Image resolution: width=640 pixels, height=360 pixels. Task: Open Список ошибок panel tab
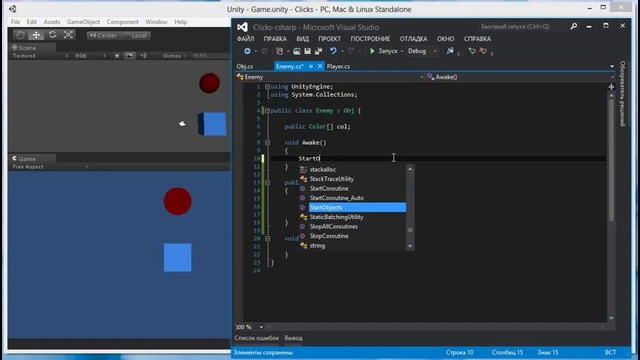pos(256,338)
